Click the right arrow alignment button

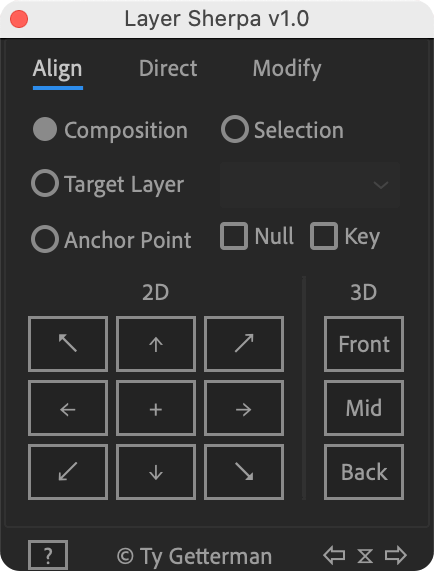pyautogui.click(x=244, y=408)
